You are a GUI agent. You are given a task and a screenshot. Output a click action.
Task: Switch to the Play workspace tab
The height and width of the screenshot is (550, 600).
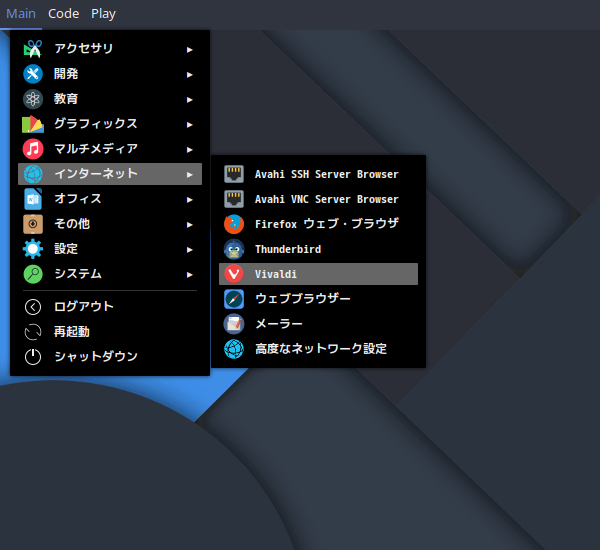pyautogui.click(x=103, y=14)
